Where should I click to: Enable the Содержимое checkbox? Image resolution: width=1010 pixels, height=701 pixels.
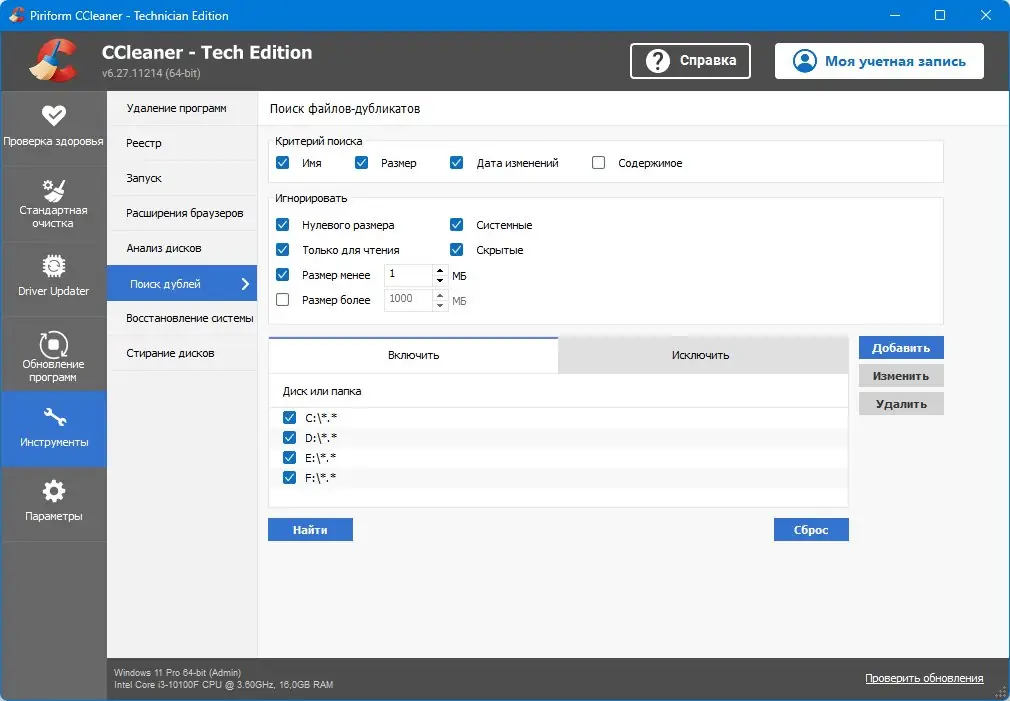pos(598,162)
